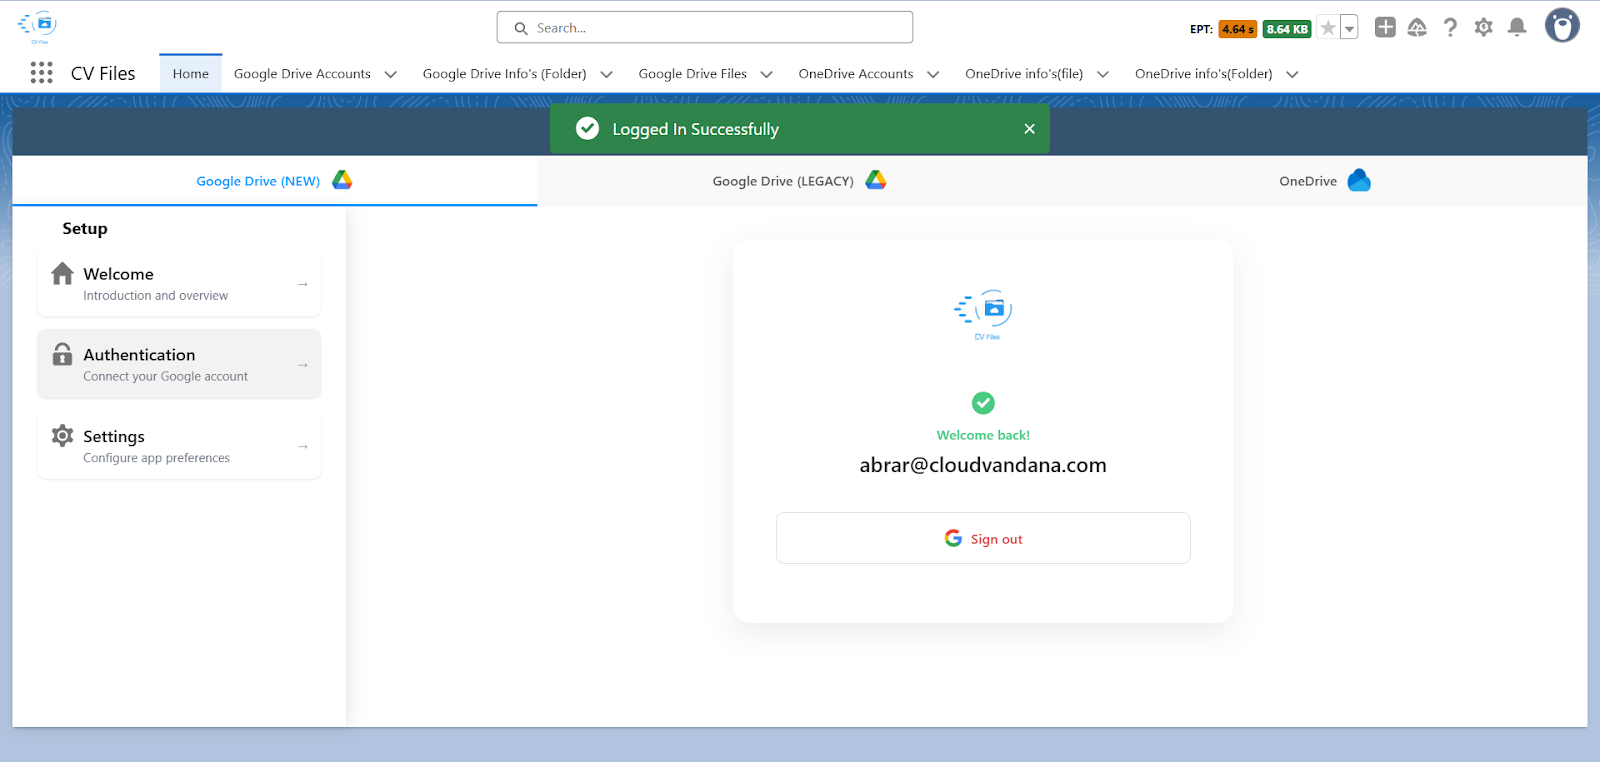
Task: Open the Settings setup step
Action: pos(179,446)
